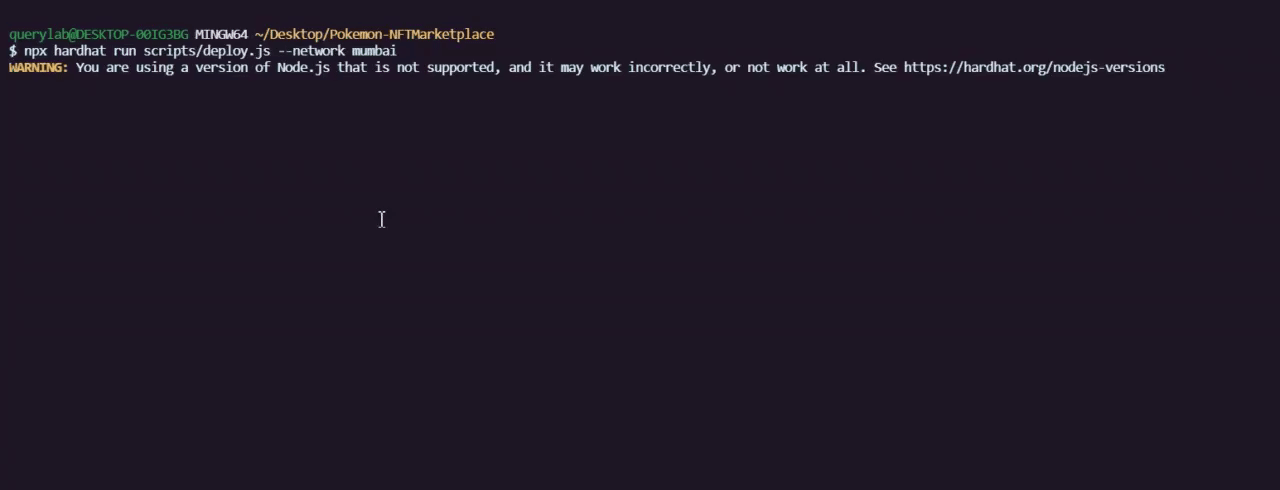The width and height of the screenshot is (1280, 490).
Task: Click the ~/Desktop/Pokemon-NFTMarketplace path
Action: coord(374,34)
